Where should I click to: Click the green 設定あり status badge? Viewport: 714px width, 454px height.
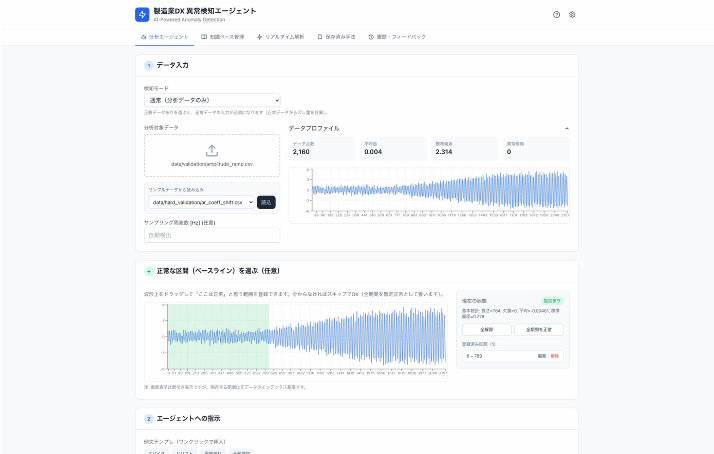point(552,301)
